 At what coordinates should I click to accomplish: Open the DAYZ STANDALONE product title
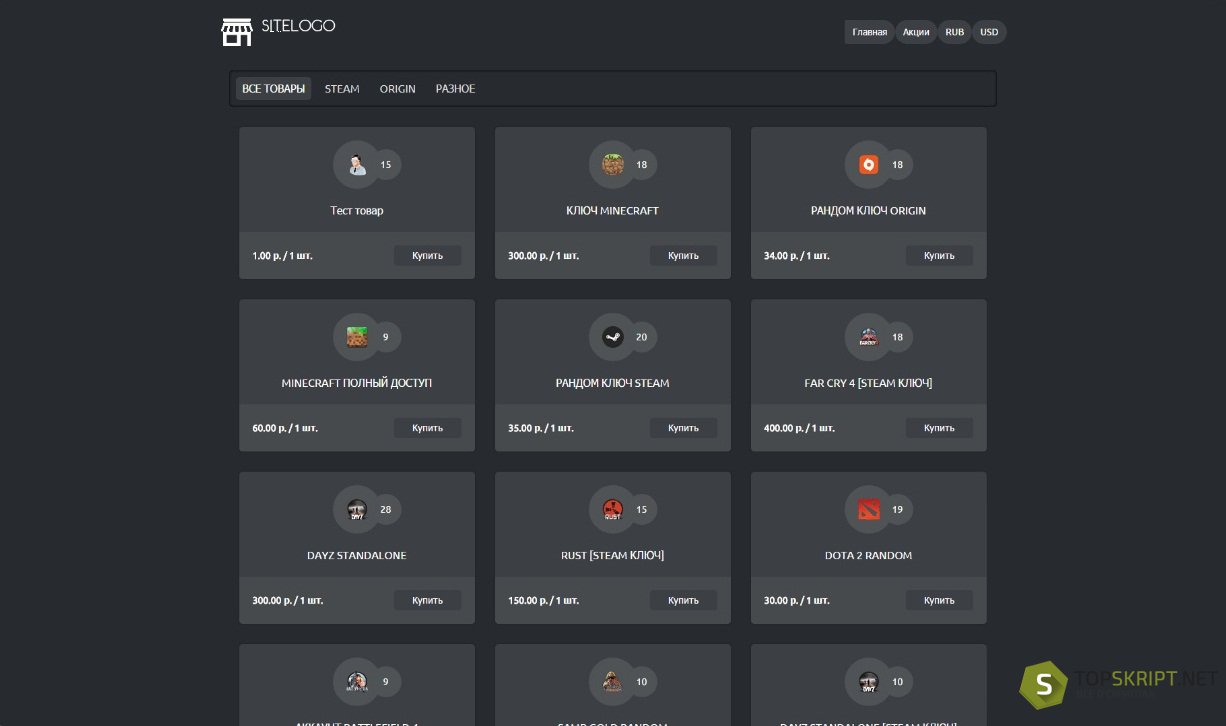tap(357, 556)
